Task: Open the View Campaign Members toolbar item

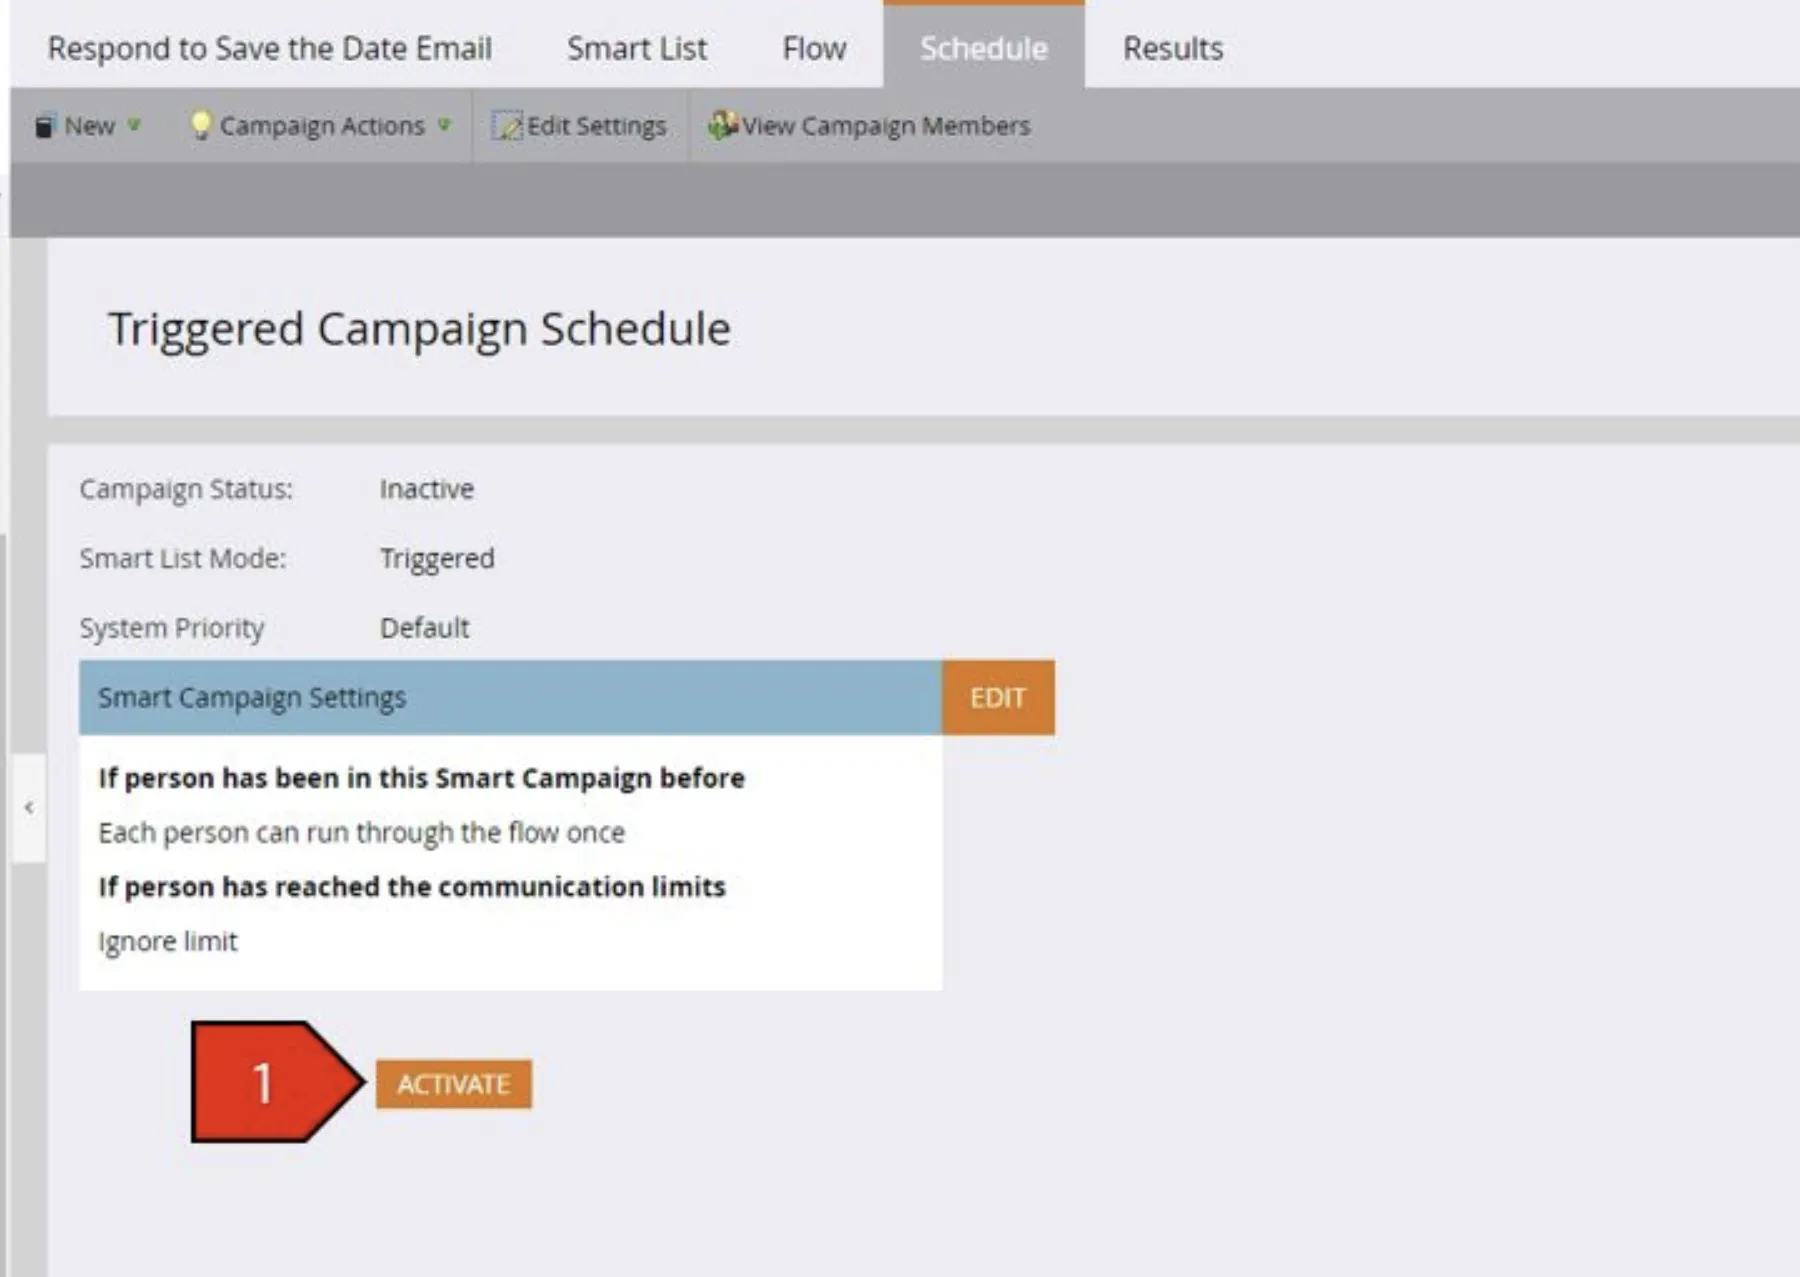Action: (868, 126)
